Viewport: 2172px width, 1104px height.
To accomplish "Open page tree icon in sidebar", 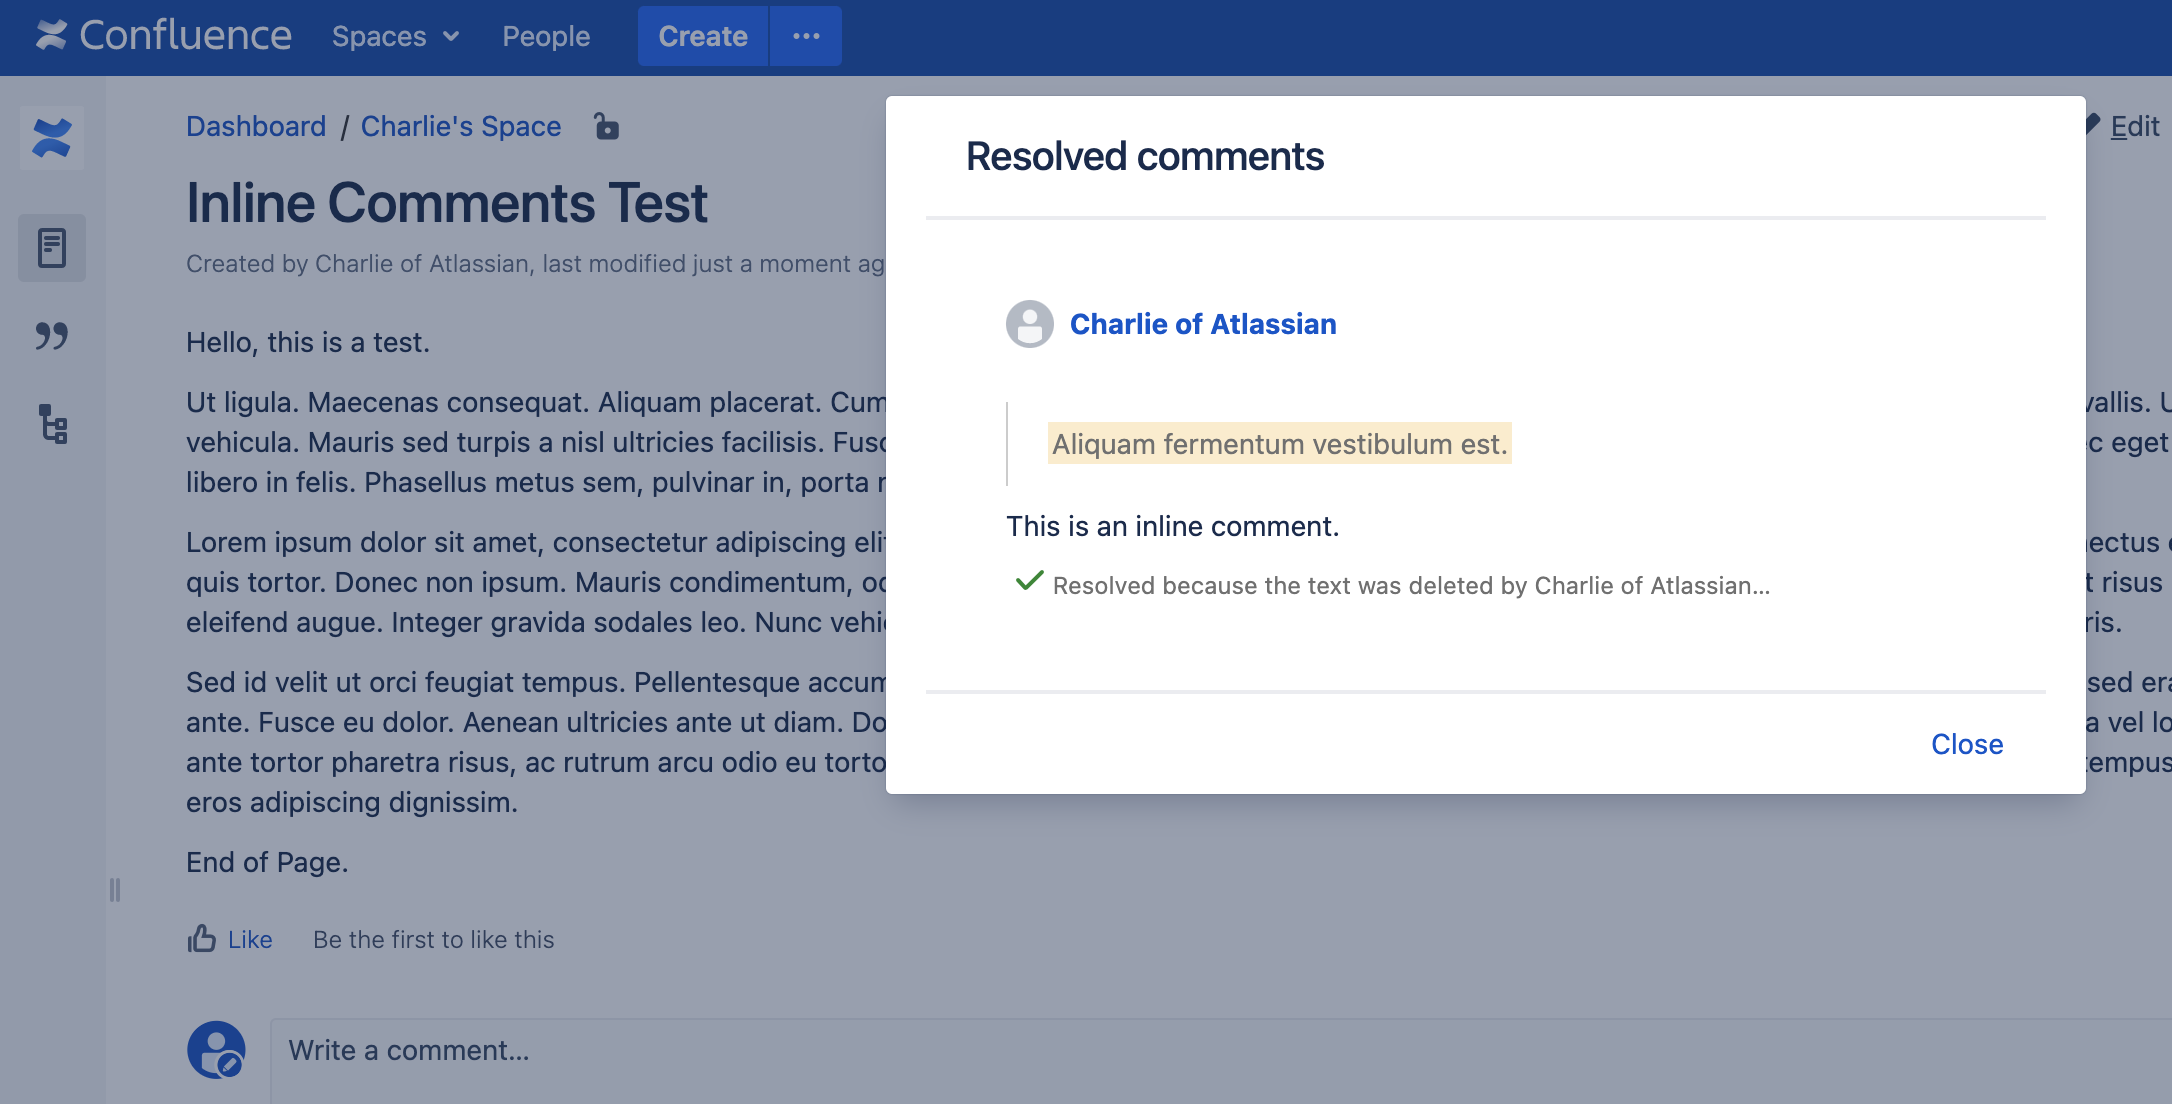I will 52,424.
